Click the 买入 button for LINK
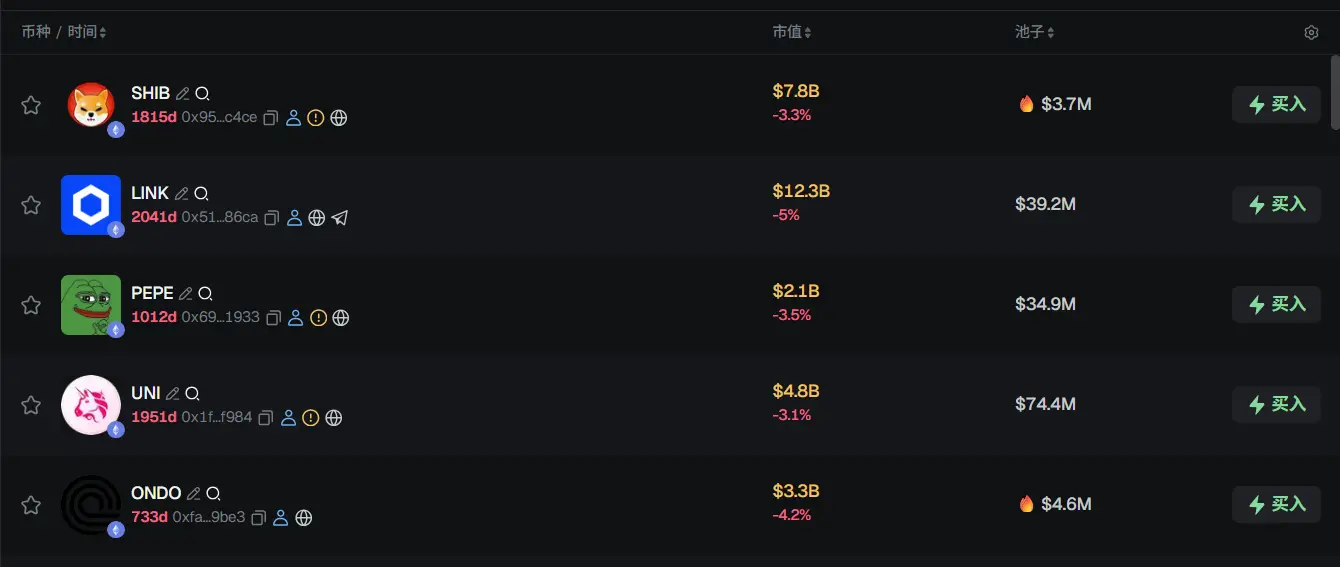The image size is (1340, 567). click(x=1277, y=205)
